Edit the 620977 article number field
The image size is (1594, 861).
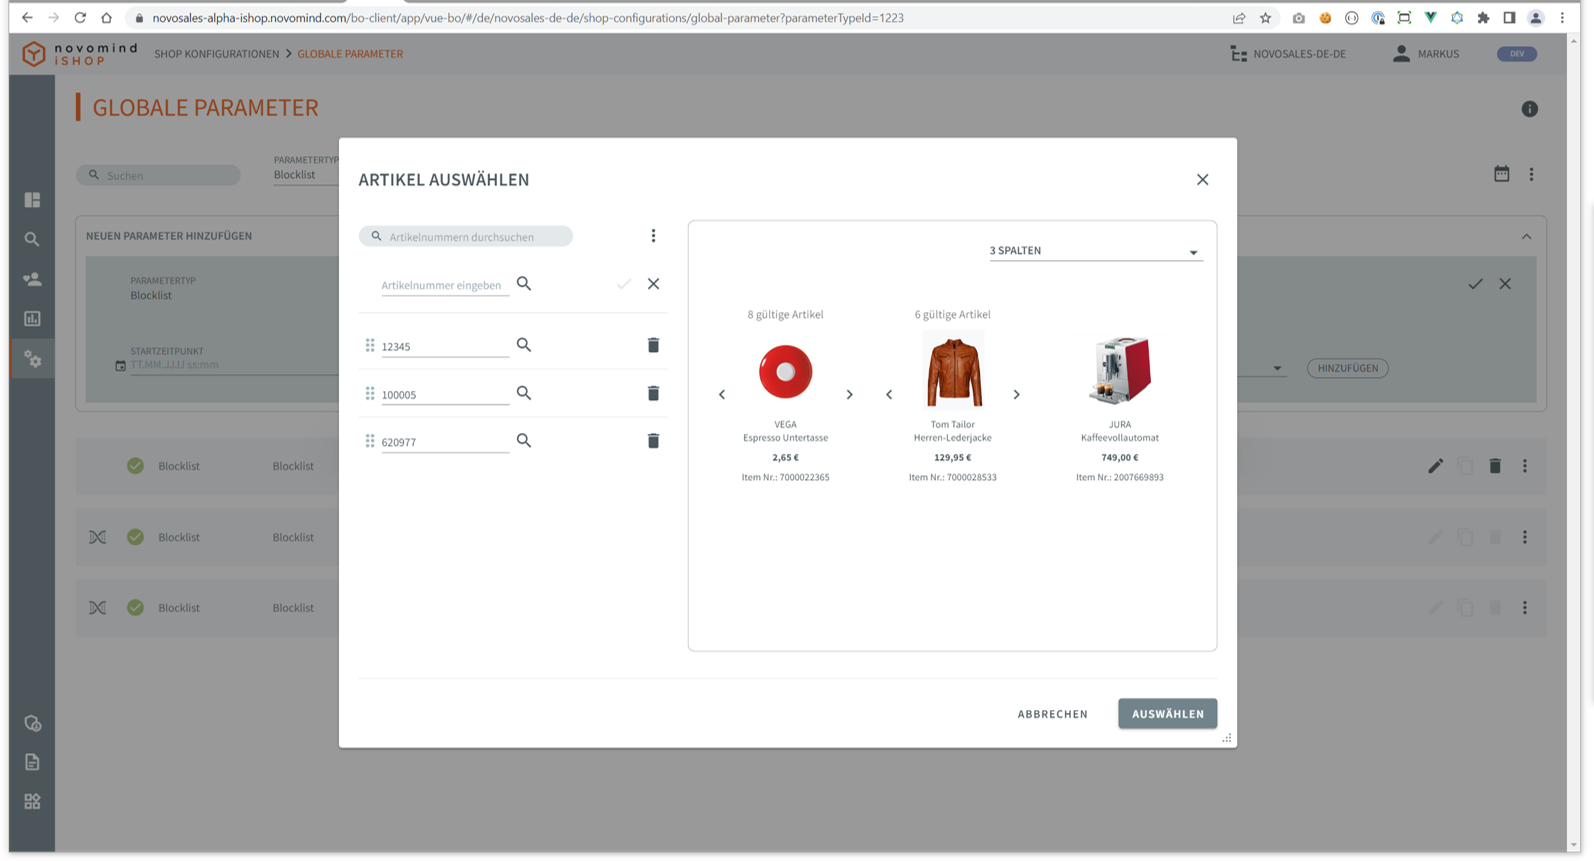point(444,441)
